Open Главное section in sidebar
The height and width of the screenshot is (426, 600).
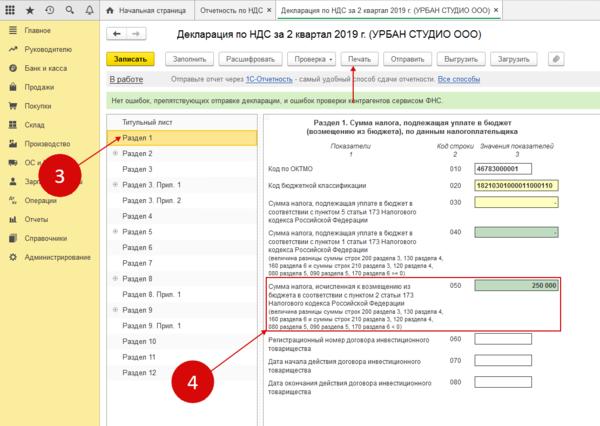tap(38, 30)
